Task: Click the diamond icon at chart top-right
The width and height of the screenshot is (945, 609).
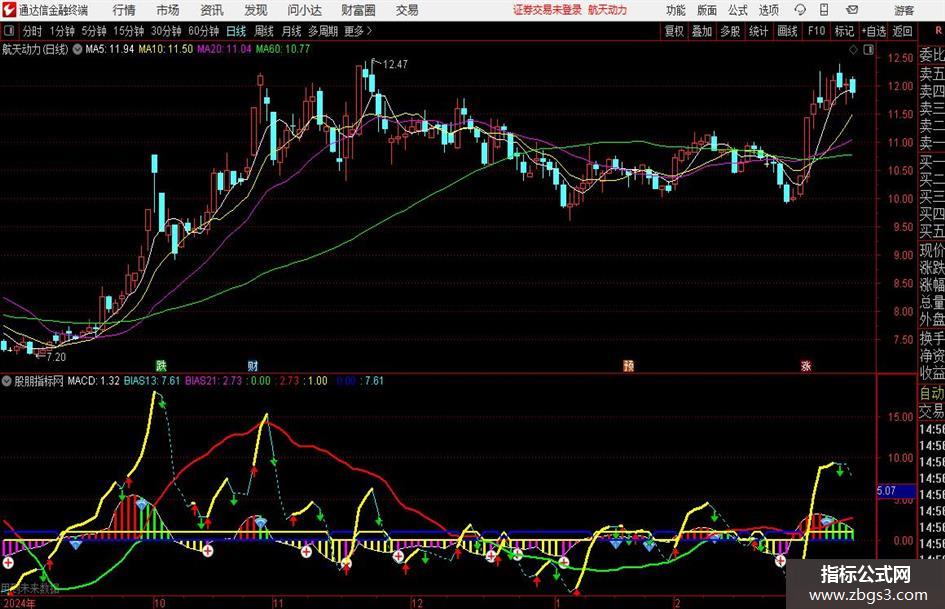Action: pyautogui.click(x=853, y=50)
